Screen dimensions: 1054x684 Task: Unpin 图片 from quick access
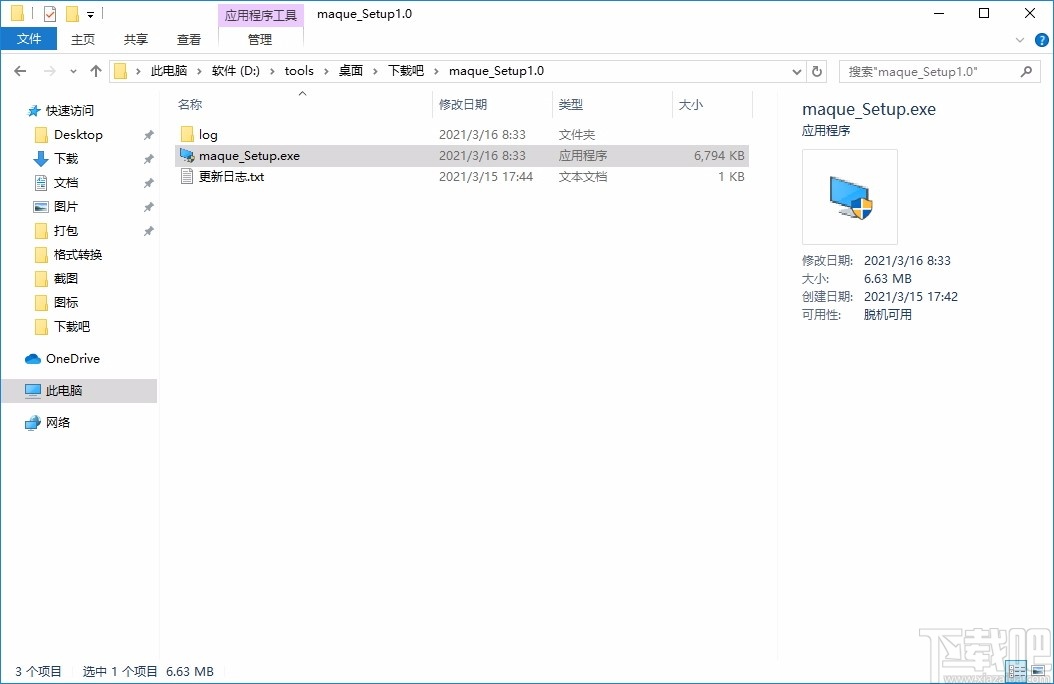pyautogui.click(x=147, y=206)
